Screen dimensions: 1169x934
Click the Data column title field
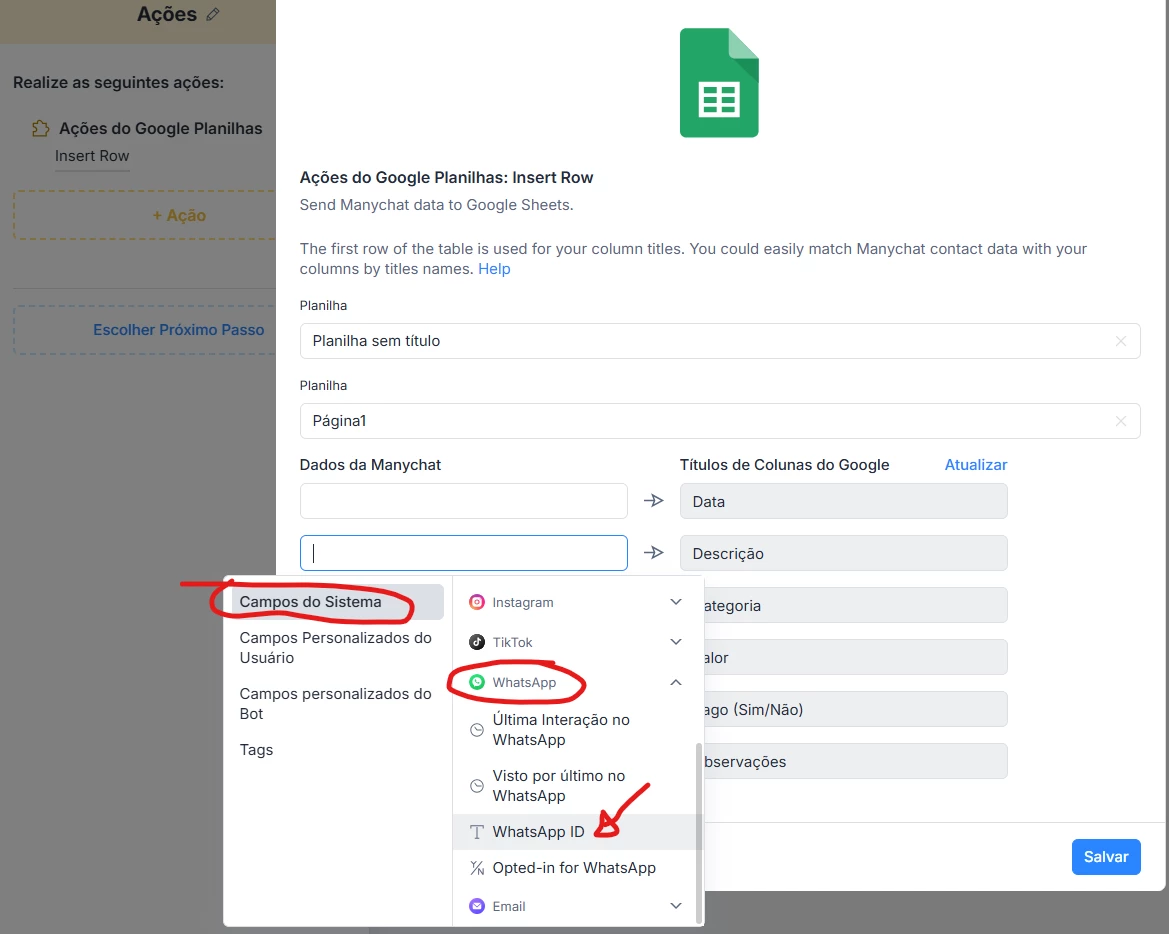(x=843, y=501)
